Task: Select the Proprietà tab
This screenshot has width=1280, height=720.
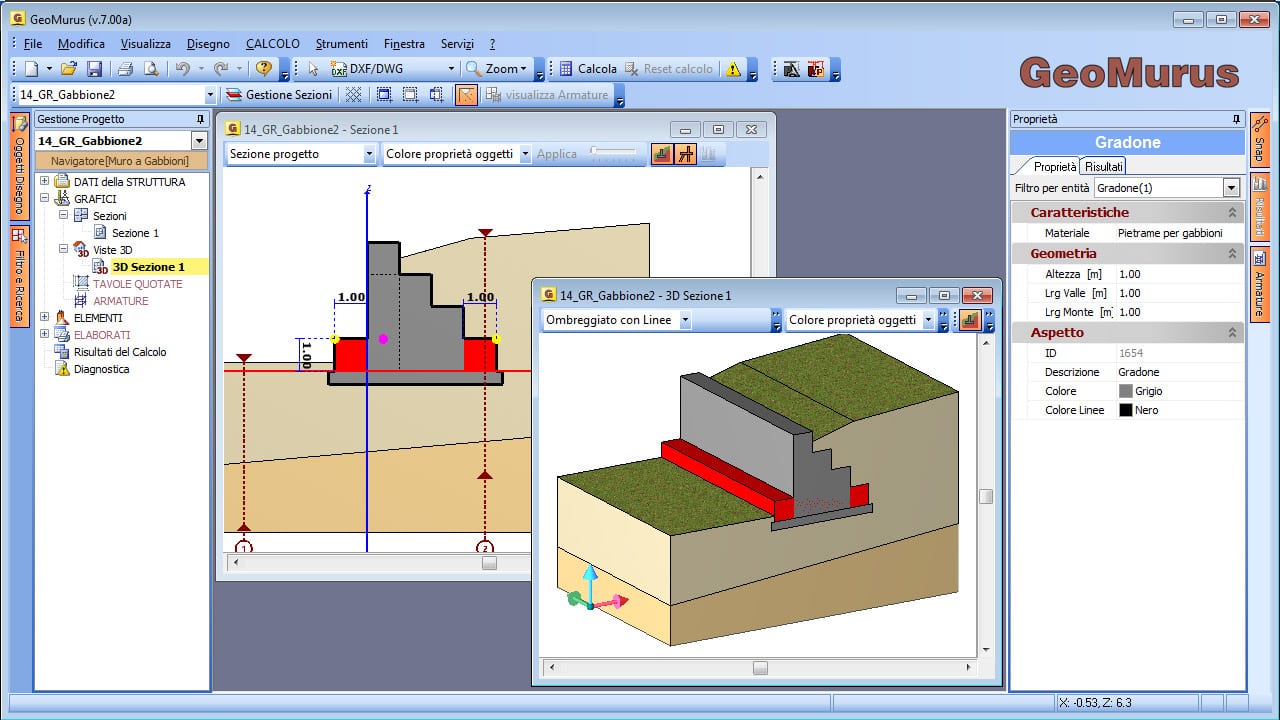Action: pyautogui.click(x=1055, y=166)
